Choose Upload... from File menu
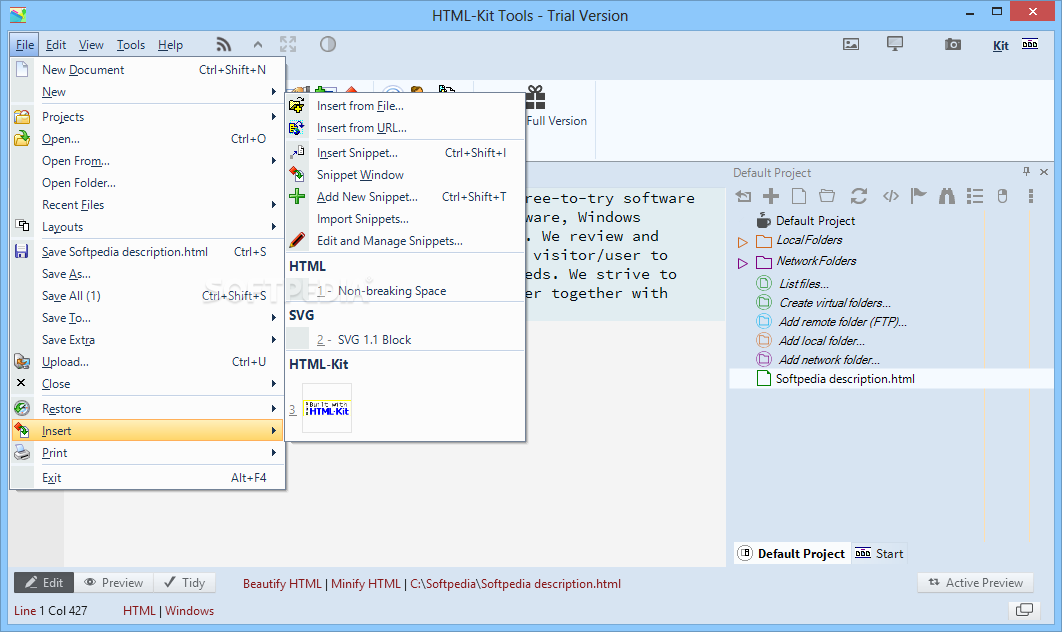 (148, 362)
